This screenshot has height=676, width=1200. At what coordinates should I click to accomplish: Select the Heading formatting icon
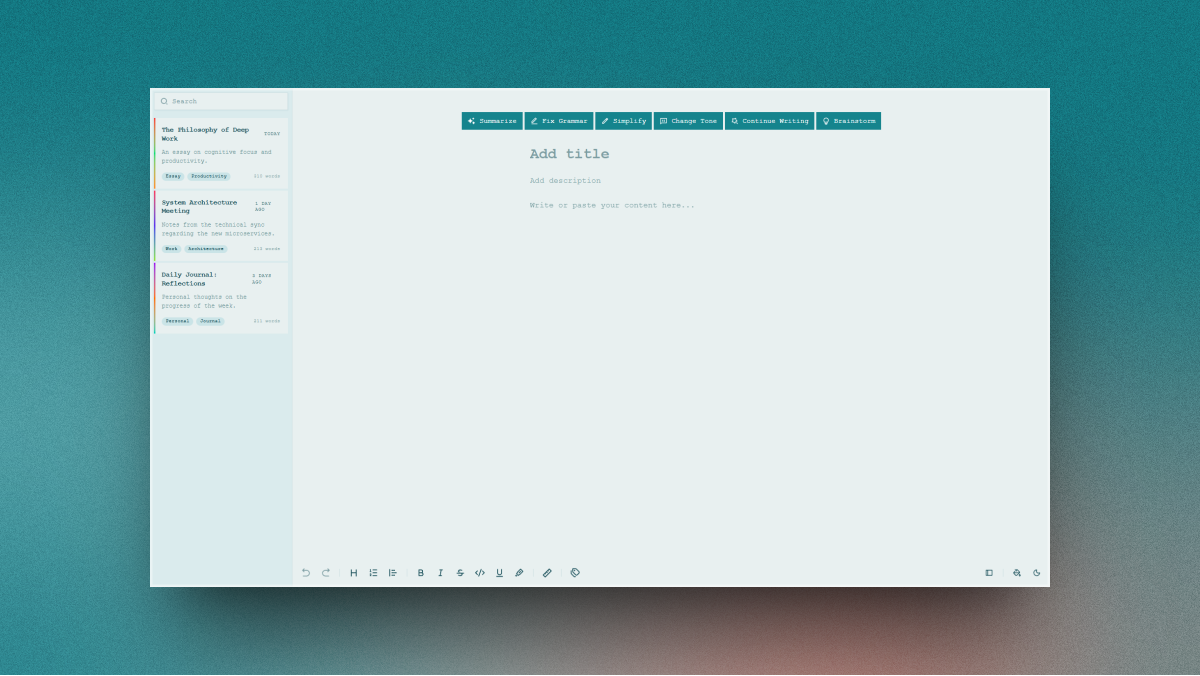tap(353, 572)
